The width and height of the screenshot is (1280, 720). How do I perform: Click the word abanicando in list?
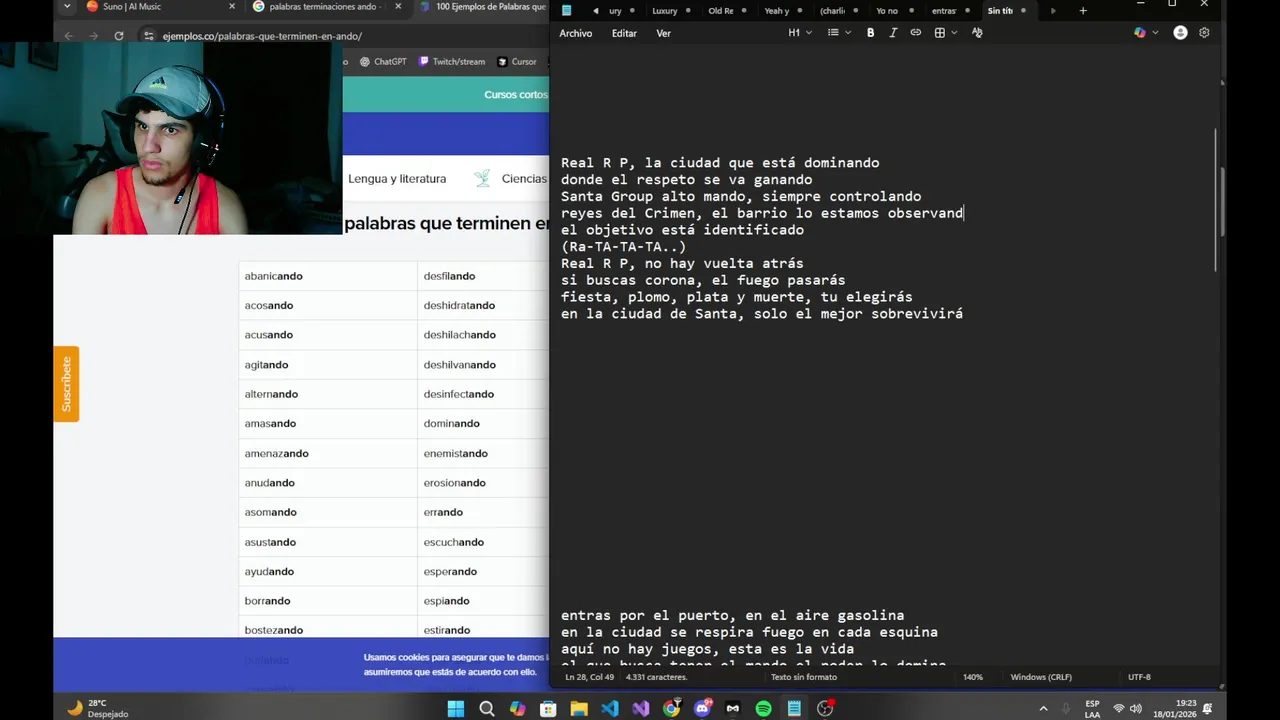[273, 276]
